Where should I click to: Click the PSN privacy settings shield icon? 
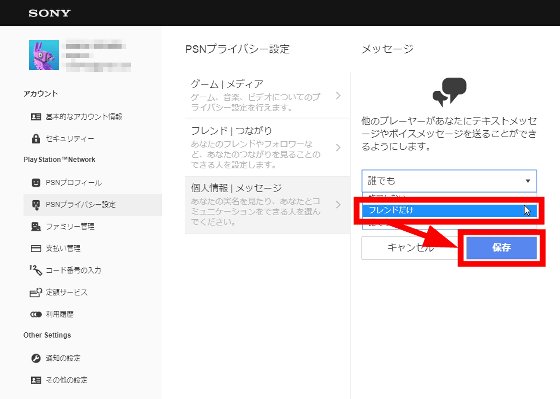(x=36, y=205)
